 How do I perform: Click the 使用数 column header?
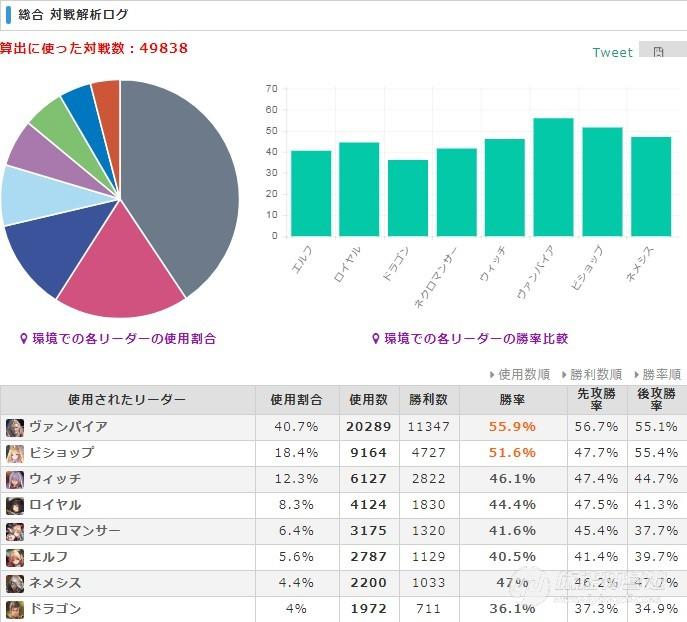(368, 399)
